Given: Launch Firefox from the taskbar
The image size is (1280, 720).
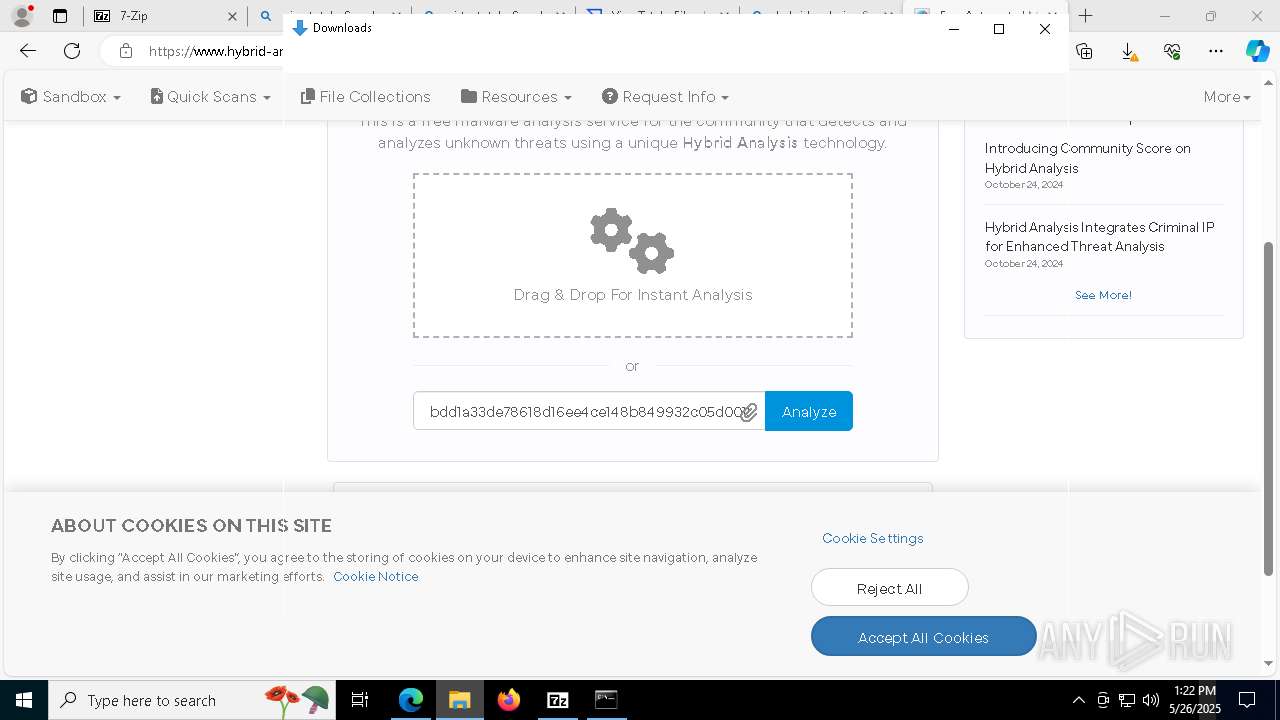Looking at the screenshot, I should coord(508,700).
